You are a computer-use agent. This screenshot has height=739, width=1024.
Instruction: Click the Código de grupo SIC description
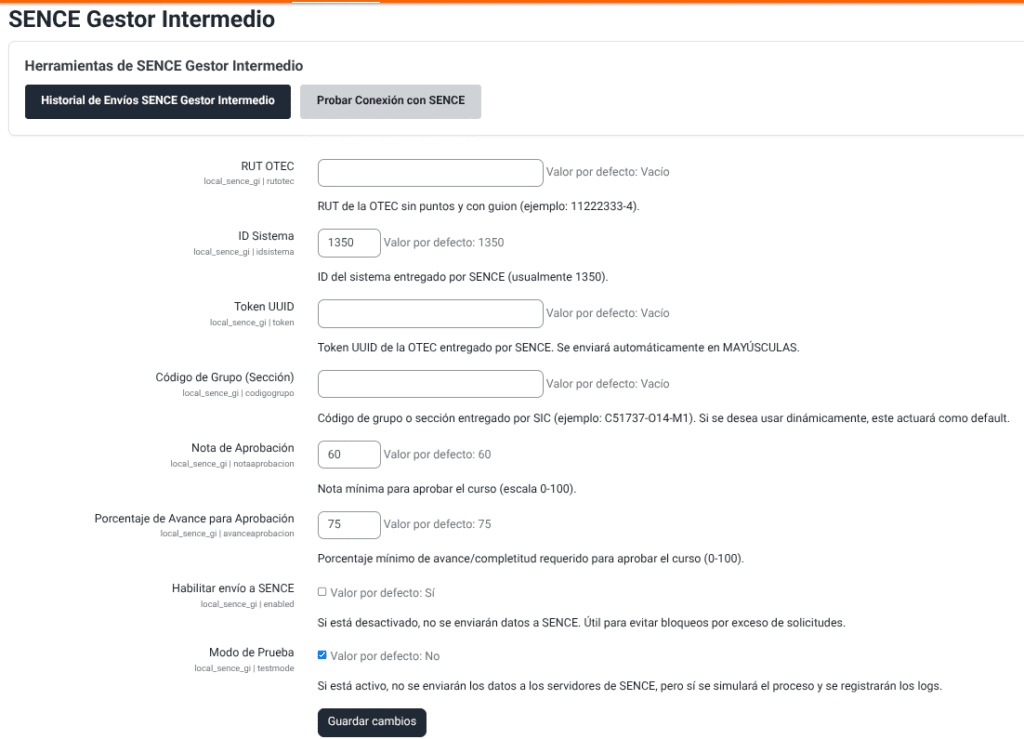coord(664,418)
